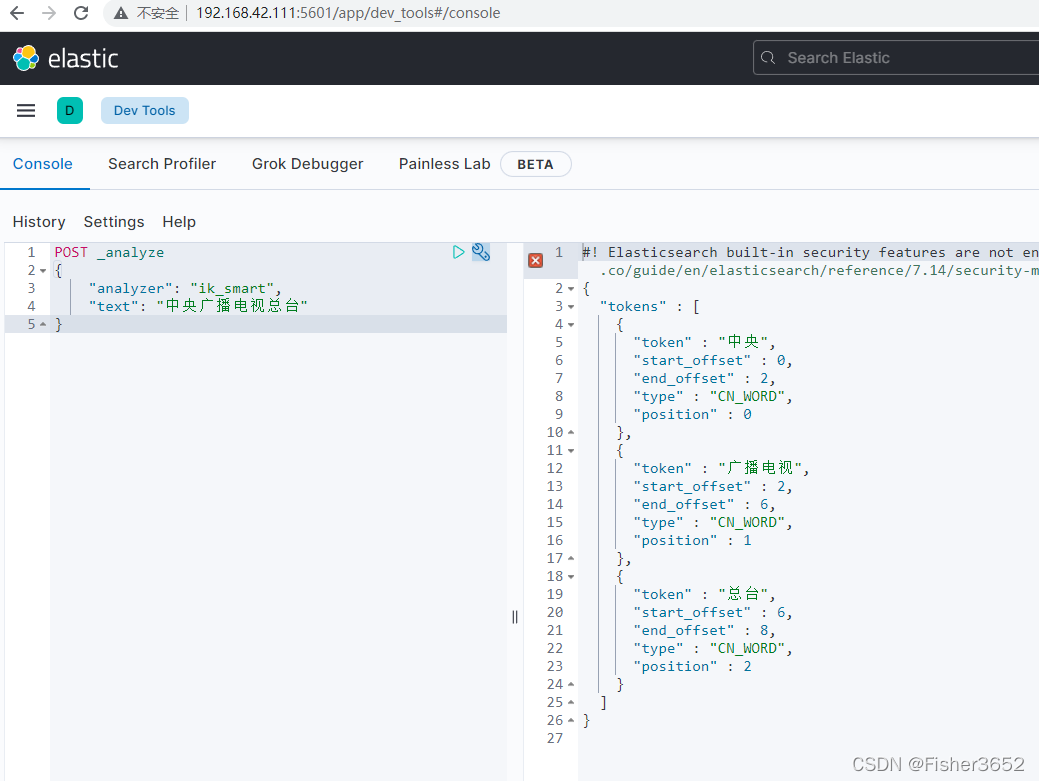Image resolution: width=1039 pixels, height=781 pixels.
Task: Click fold marker at response line 17
Action: (x=571, y=558)
